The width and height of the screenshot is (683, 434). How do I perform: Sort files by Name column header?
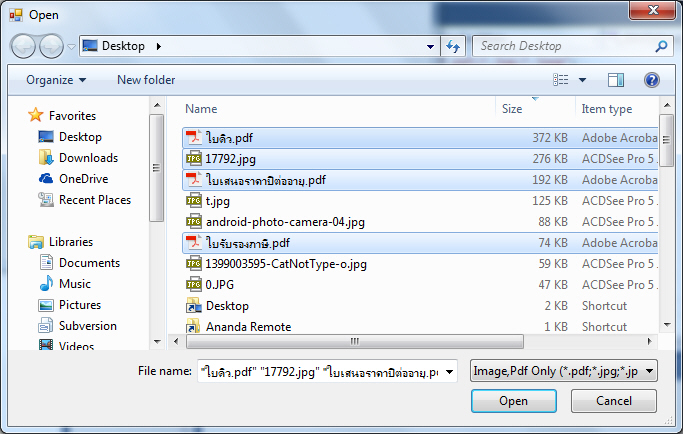[201, 109]
